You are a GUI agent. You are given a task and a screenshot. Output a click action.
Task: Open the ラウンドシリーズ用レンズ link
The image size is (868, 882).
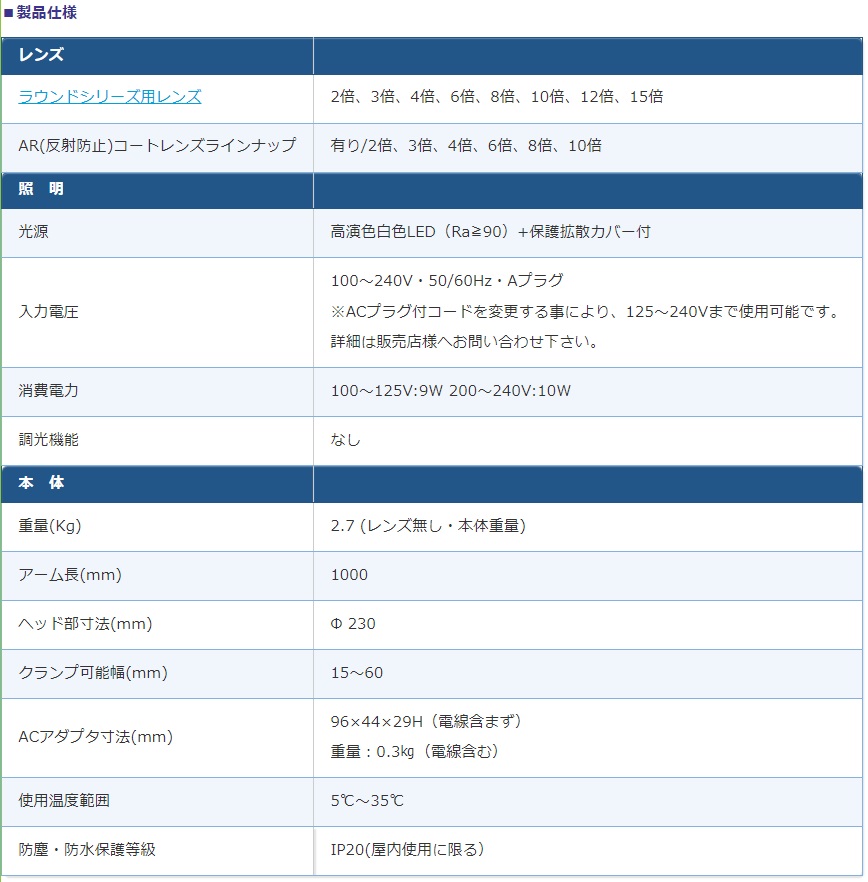pos(110,97)
